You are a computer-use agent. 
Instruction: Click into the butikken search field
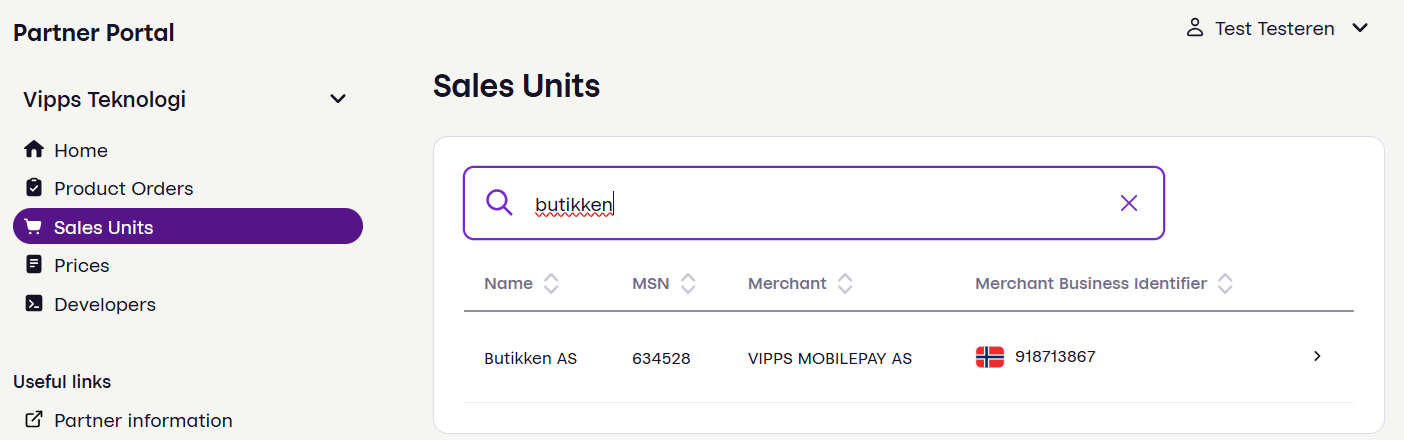tap(820, 204)
